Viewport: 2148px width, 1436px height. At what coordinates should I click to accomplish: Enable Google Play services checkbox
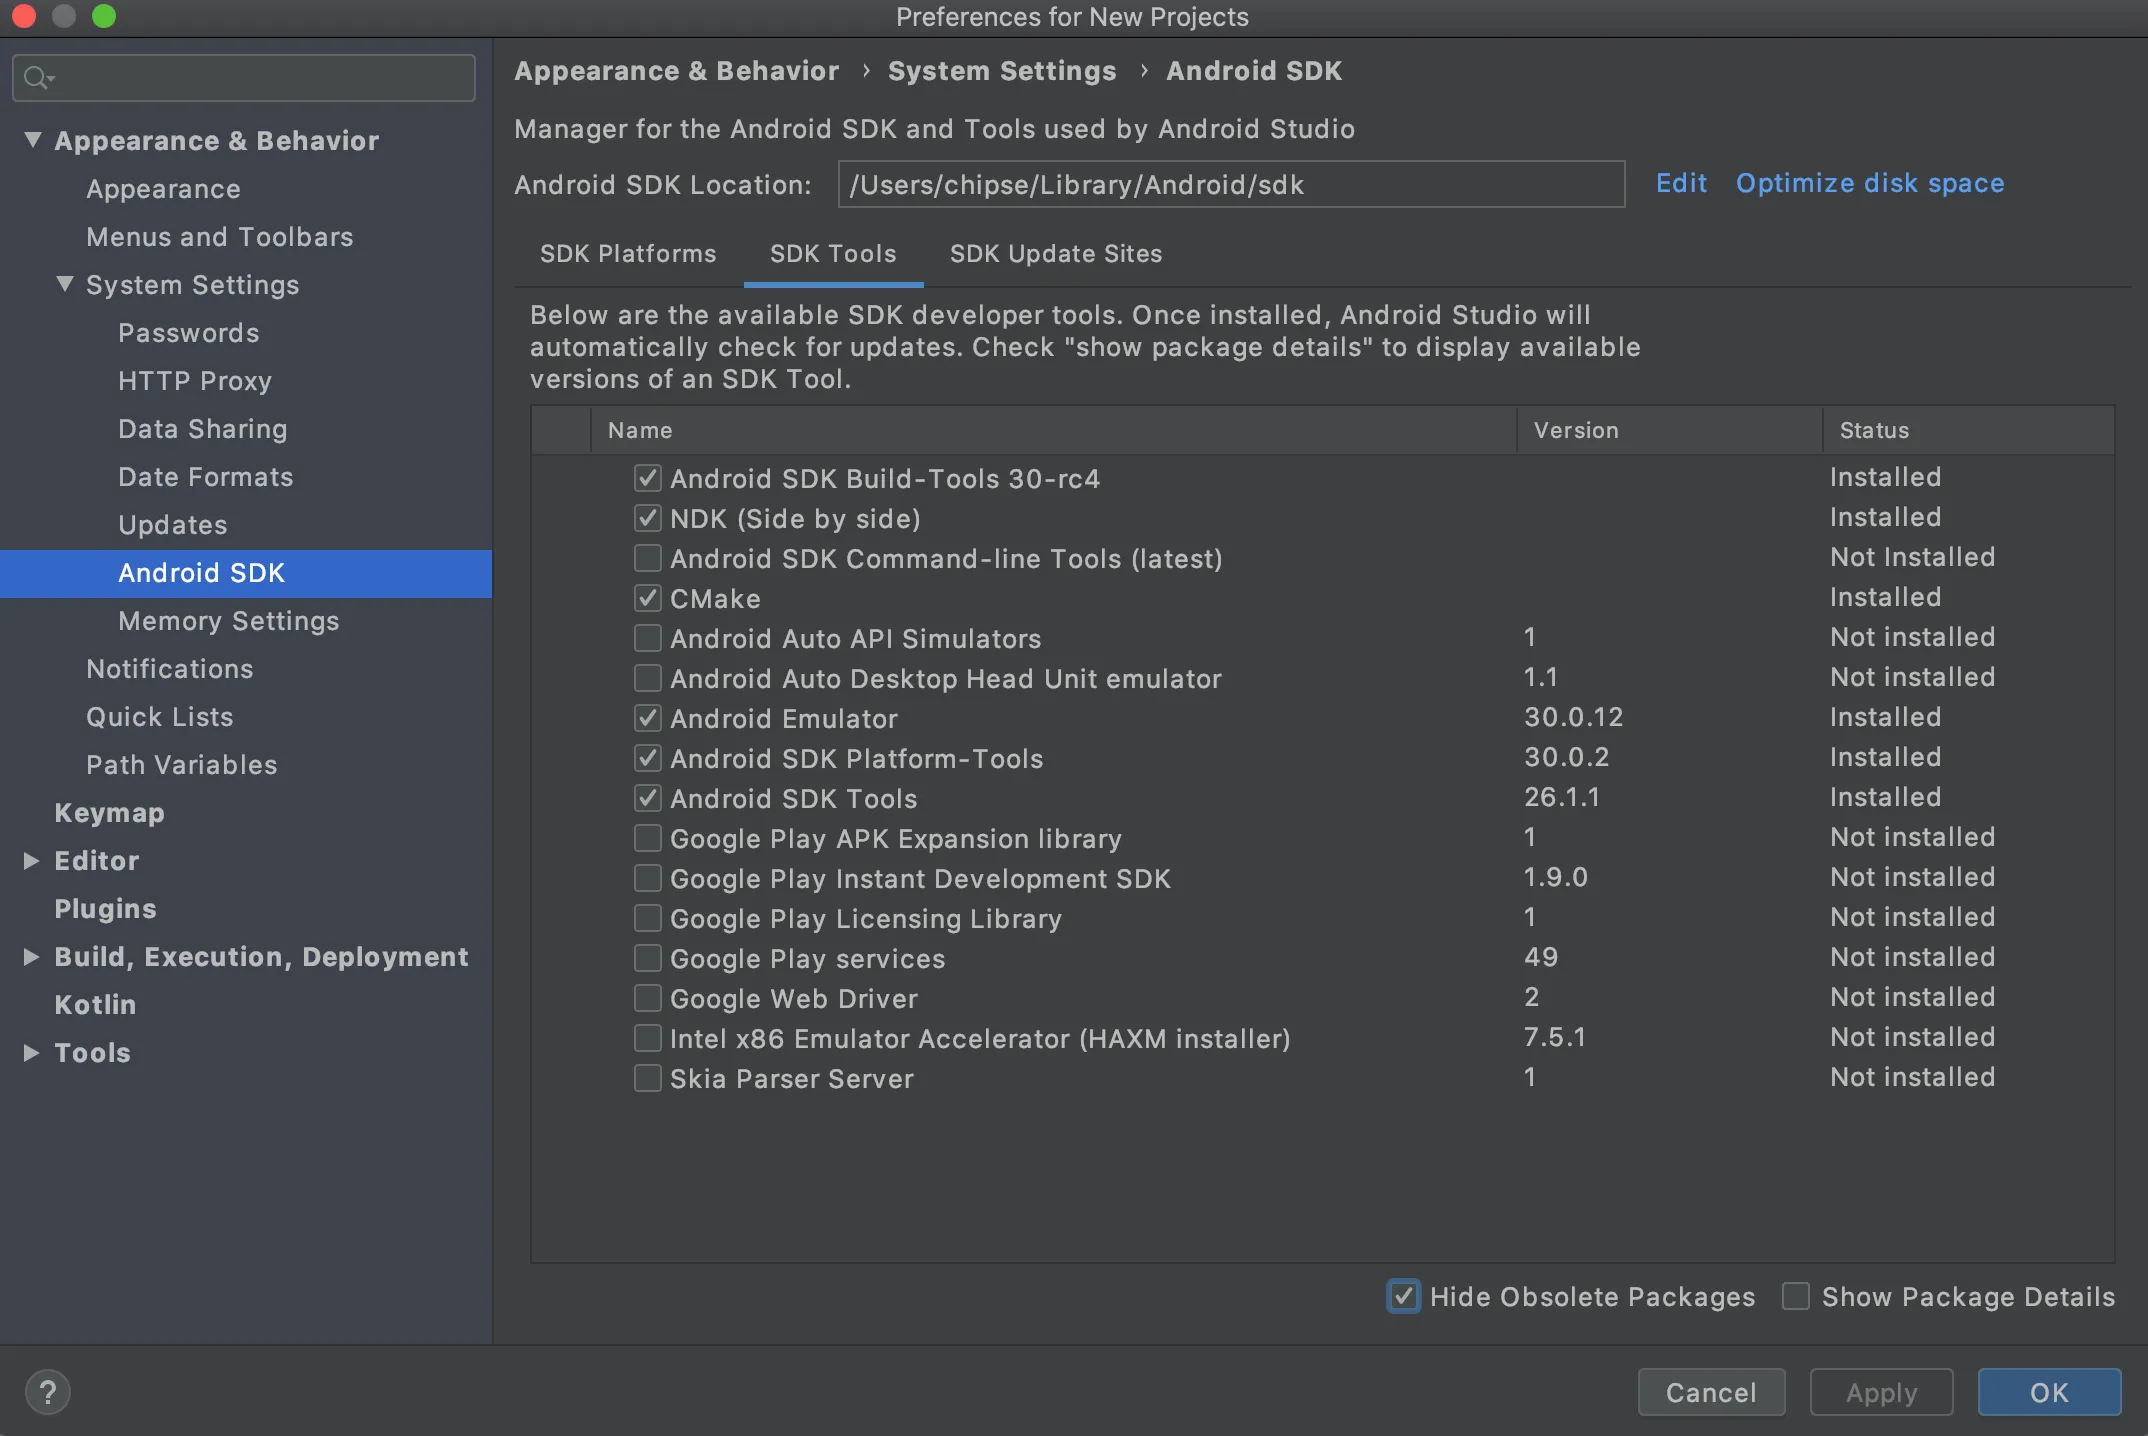point(648,958)
